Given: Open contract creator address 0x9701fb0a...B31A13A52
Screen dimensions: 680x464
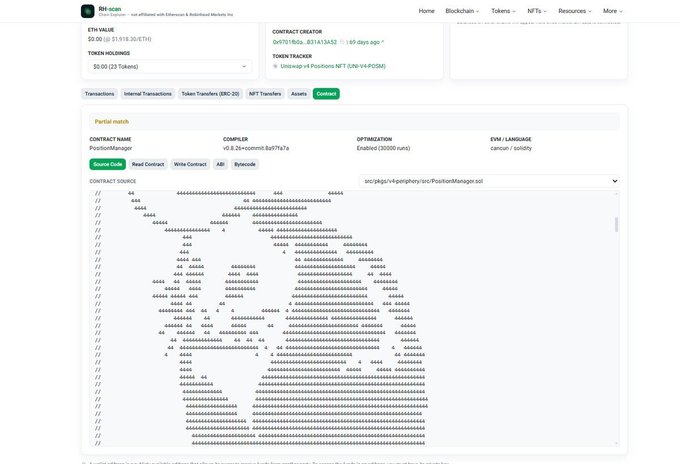Looking at the screenshot, I should point(304,42).
